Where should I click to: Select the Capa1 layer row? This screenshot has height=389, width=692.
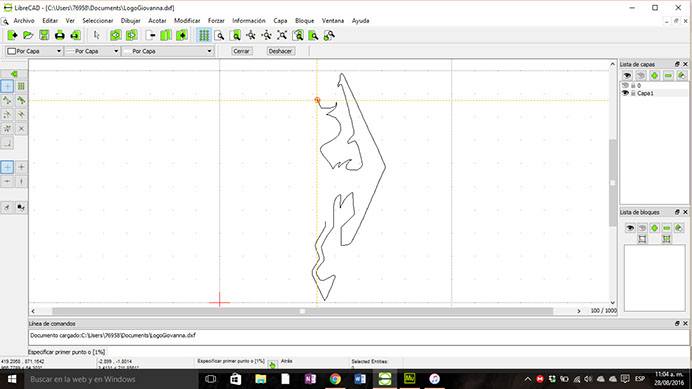pyautogui.click(x=654, y=93)
